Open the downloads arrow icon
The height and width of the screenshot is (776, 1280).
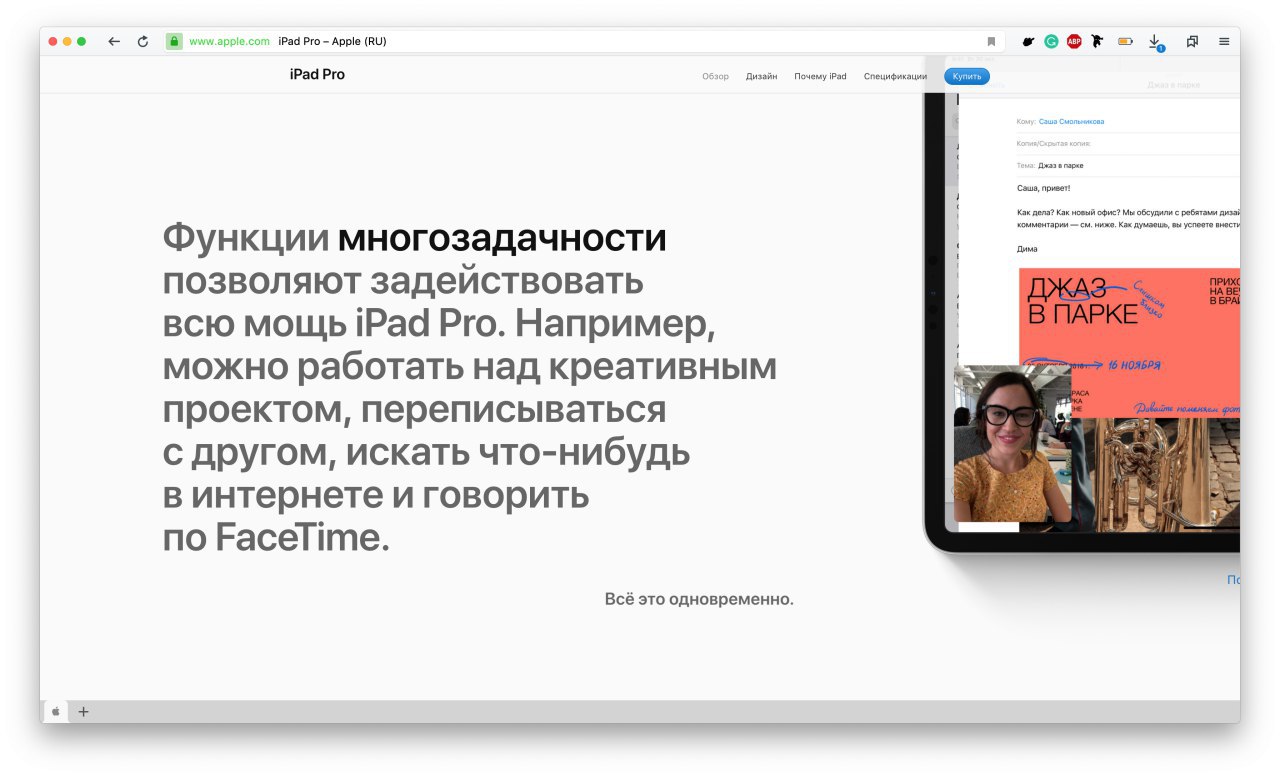[1155, 42]
